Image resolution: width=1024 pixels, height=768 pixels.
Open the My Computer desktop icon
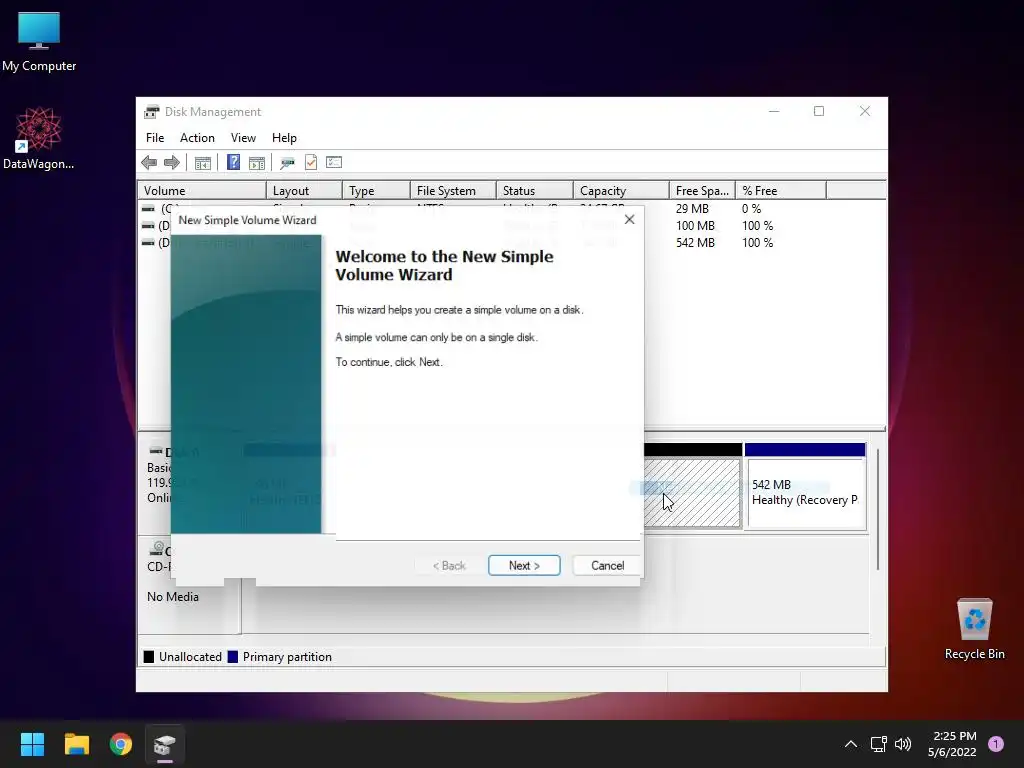click(39, 42)
